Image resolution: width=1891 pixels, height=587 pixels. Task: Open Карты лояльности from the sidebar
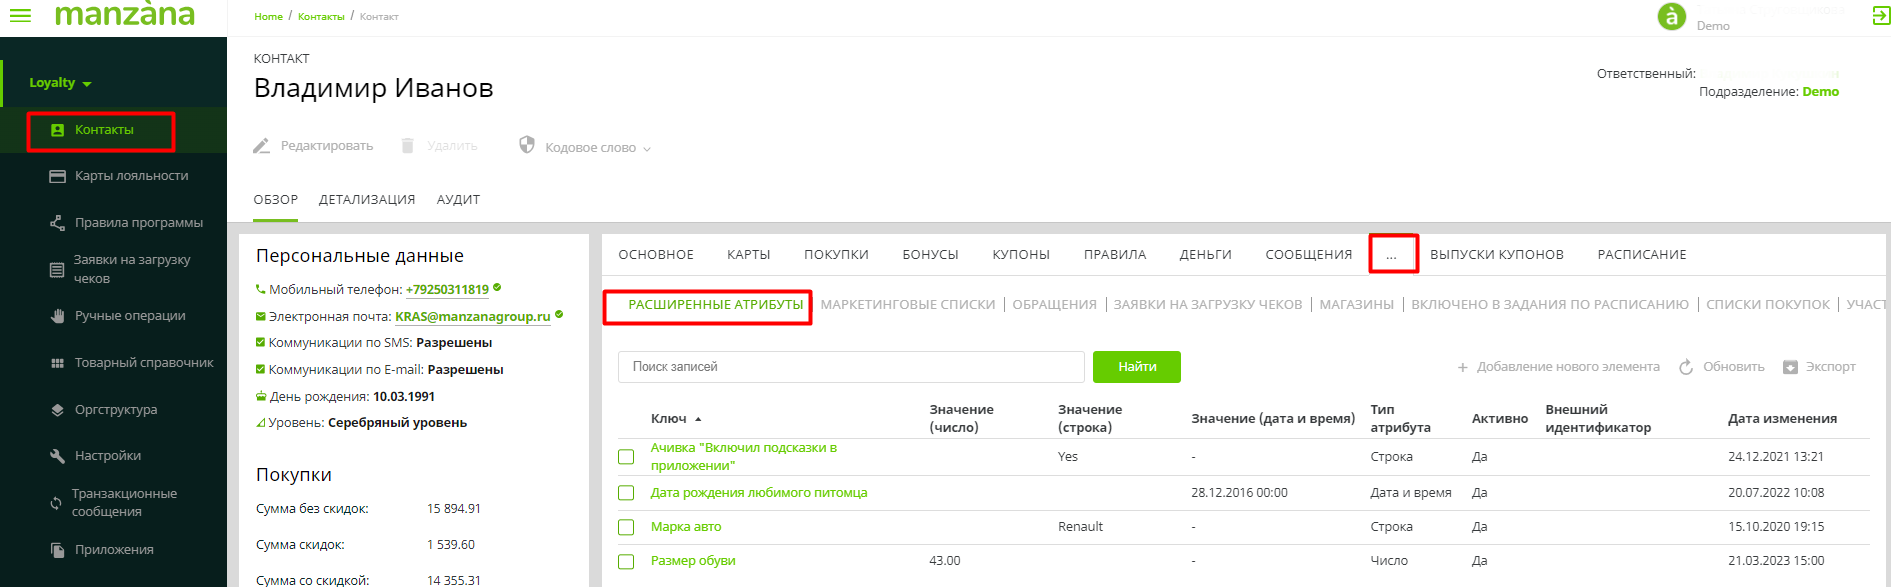coord(131,176)
